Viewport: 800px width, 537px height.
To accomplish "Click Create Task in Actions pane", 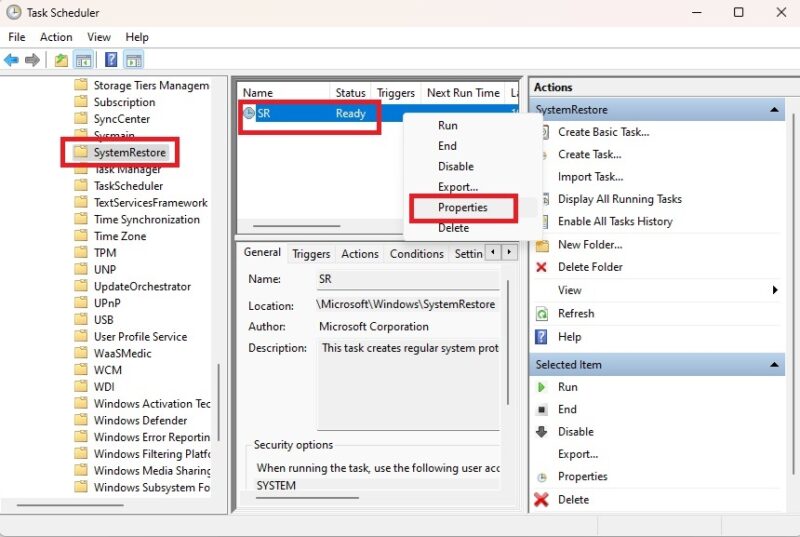I will (x=589, y=155).
